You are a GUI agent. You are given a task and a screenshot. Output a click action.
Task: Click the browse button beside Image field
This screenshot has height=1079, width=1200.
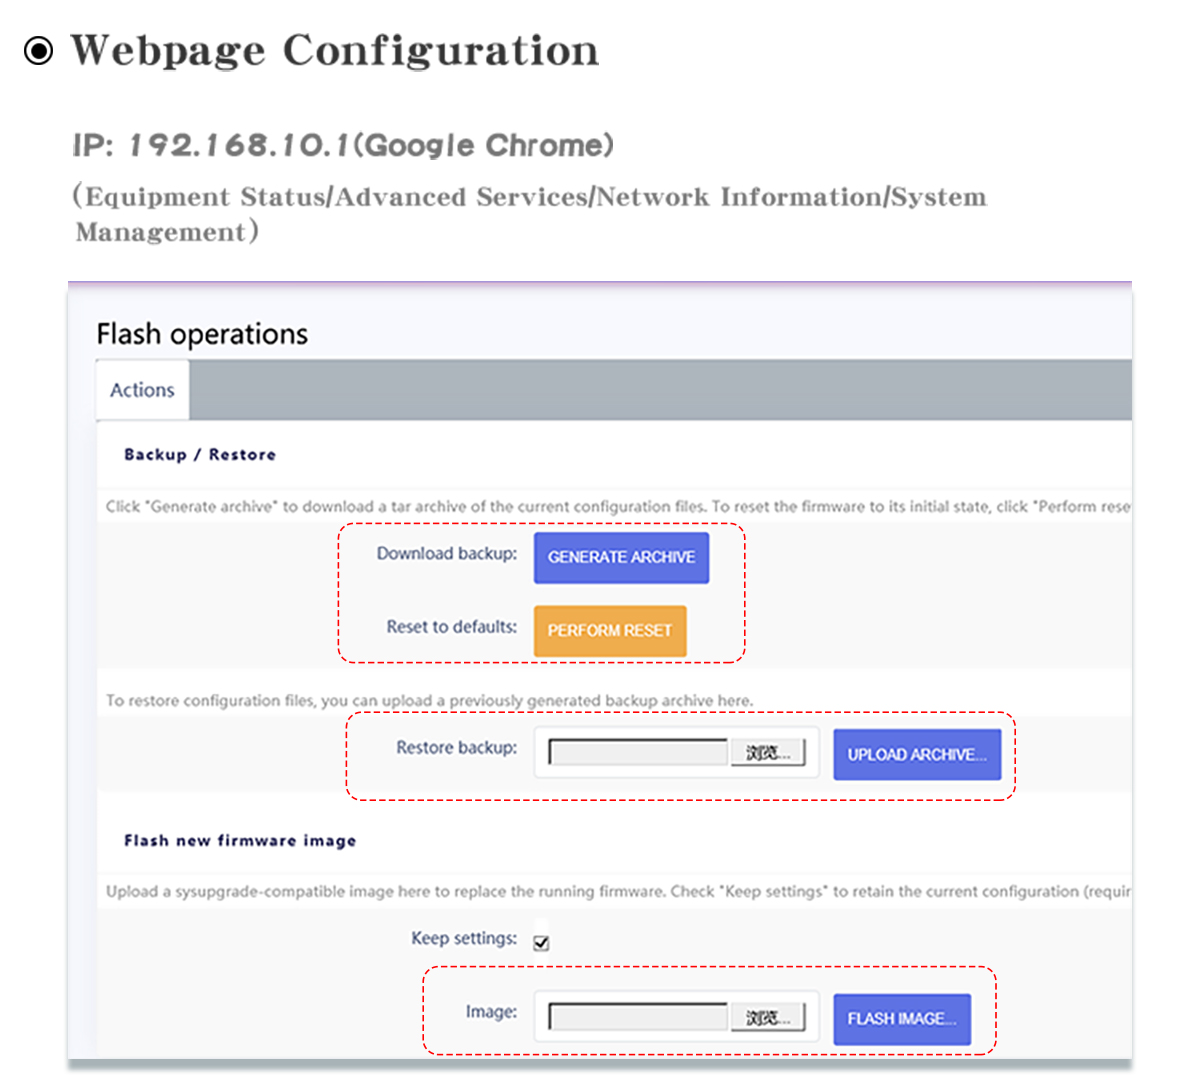[767, 1018]
